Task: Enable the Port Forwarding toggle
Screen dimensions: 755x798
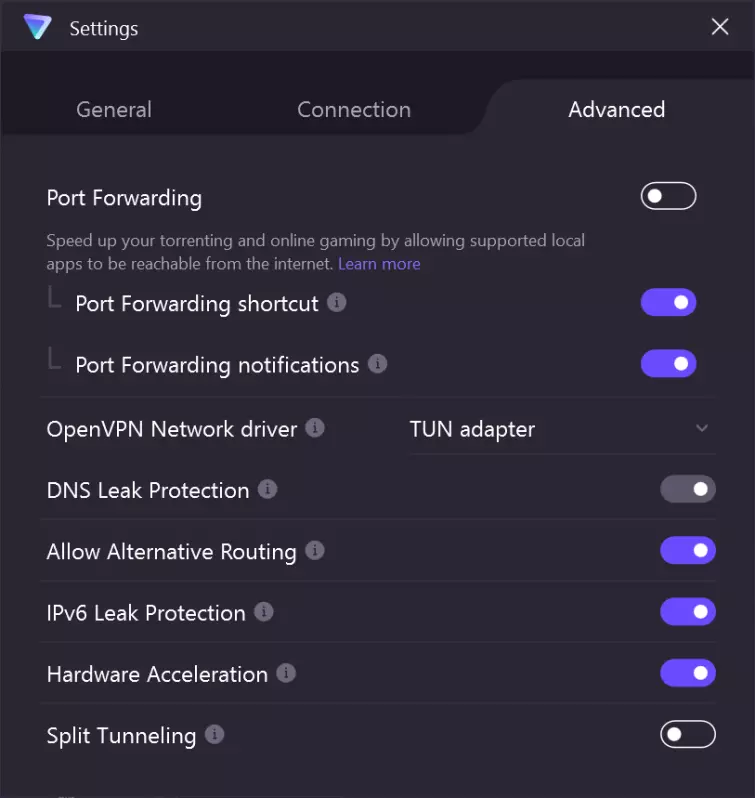Action: pos(668,196)
